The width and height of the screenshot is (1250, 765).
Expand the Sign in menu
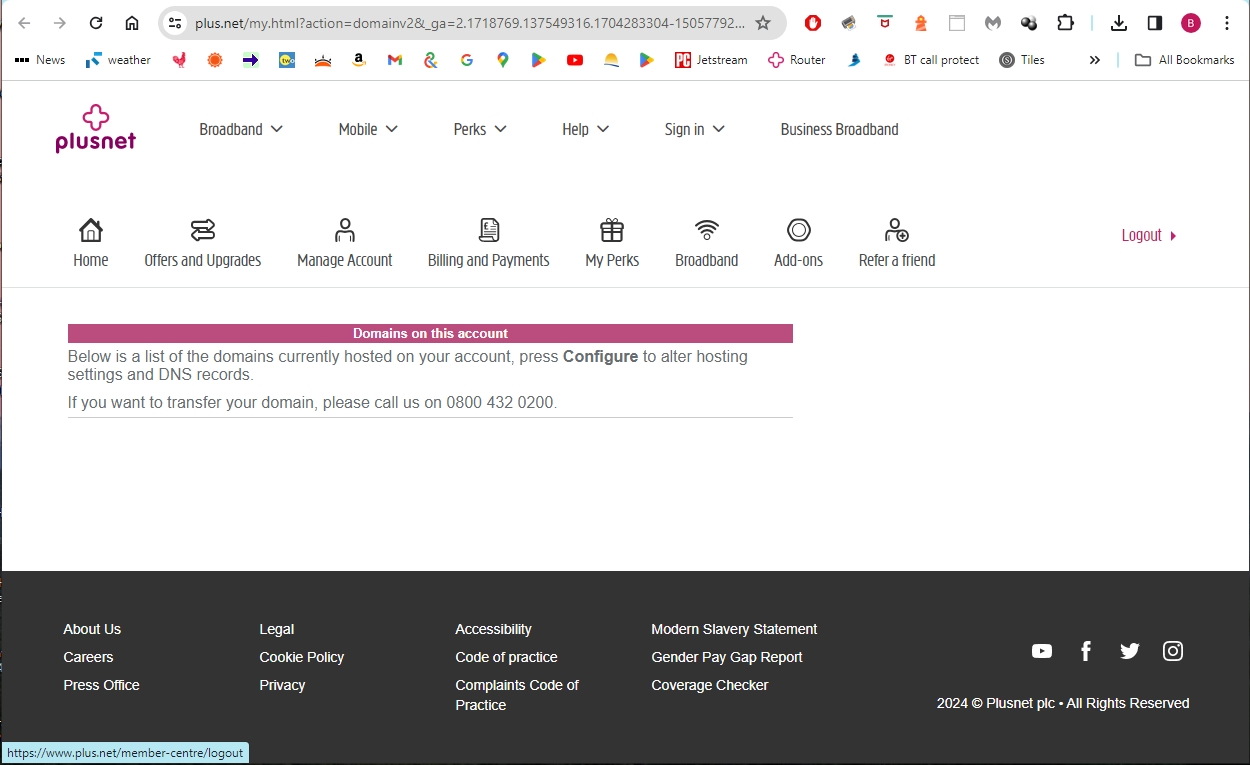[694, 129]
